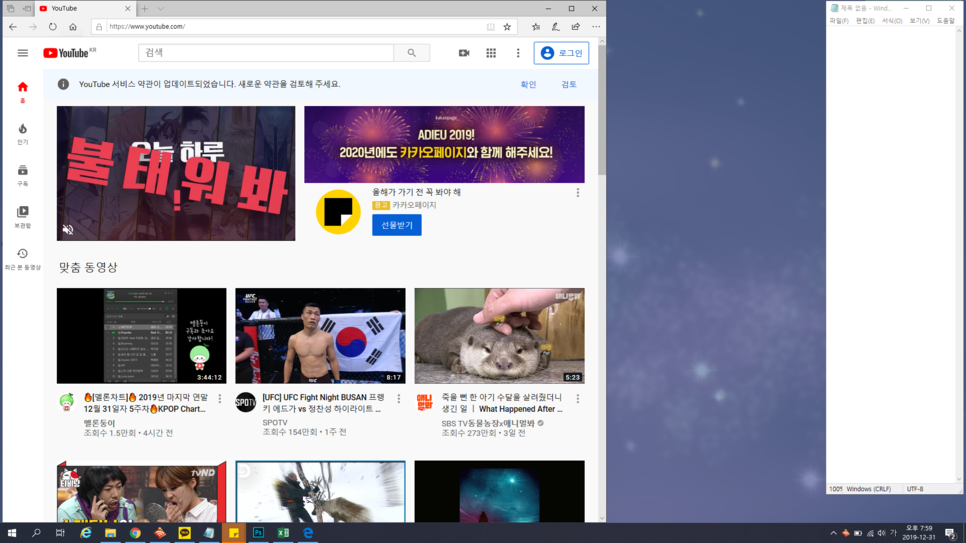
Task: Click the UFC Fight Night BUSAN title
Action: pos(323,403)
